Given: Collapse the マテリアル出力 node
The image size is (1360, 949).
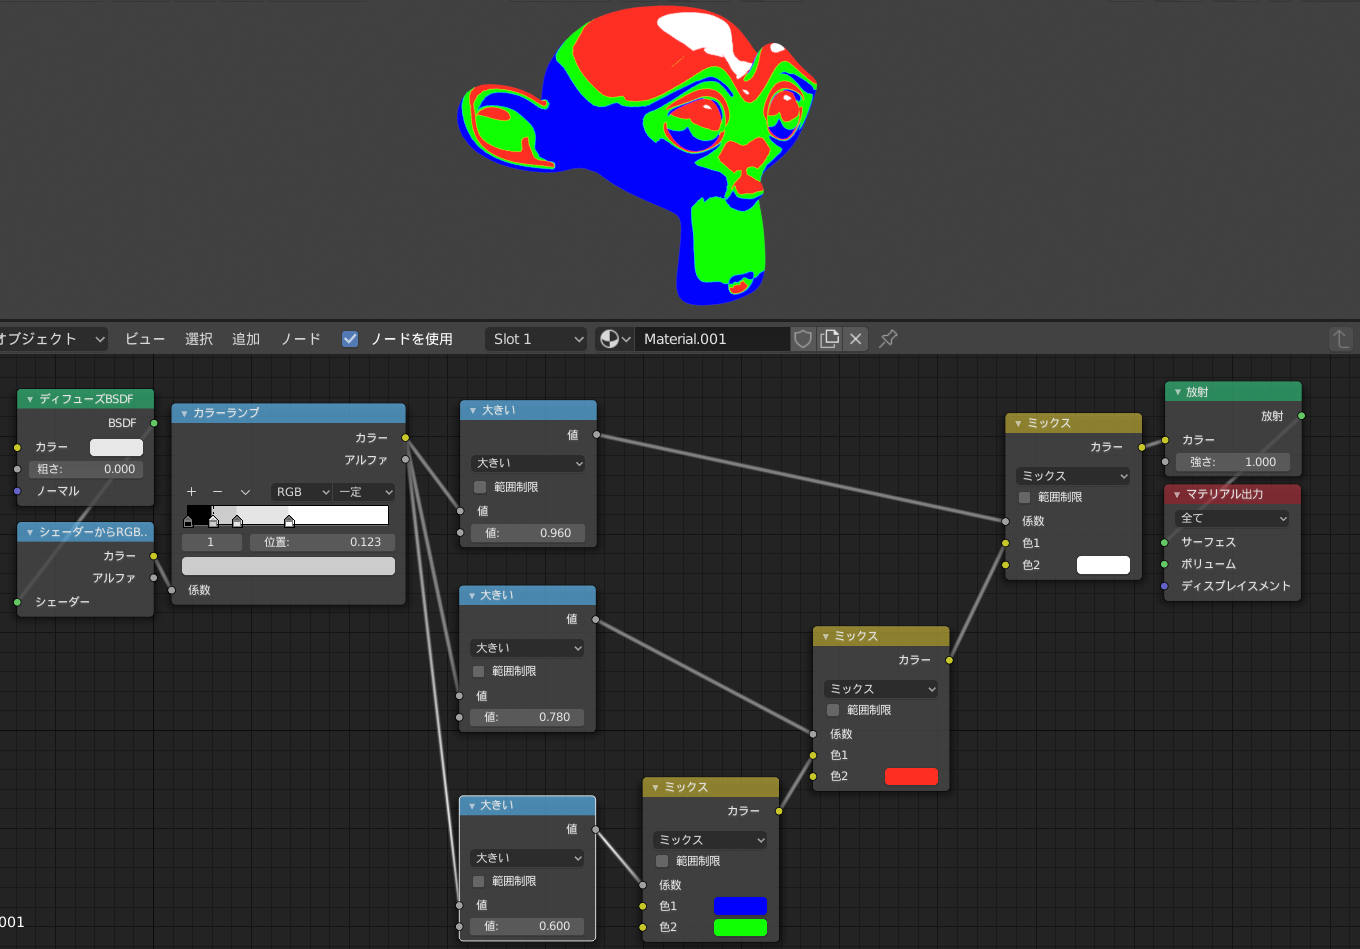Looking at the screenshot, I should [1177, 494].
